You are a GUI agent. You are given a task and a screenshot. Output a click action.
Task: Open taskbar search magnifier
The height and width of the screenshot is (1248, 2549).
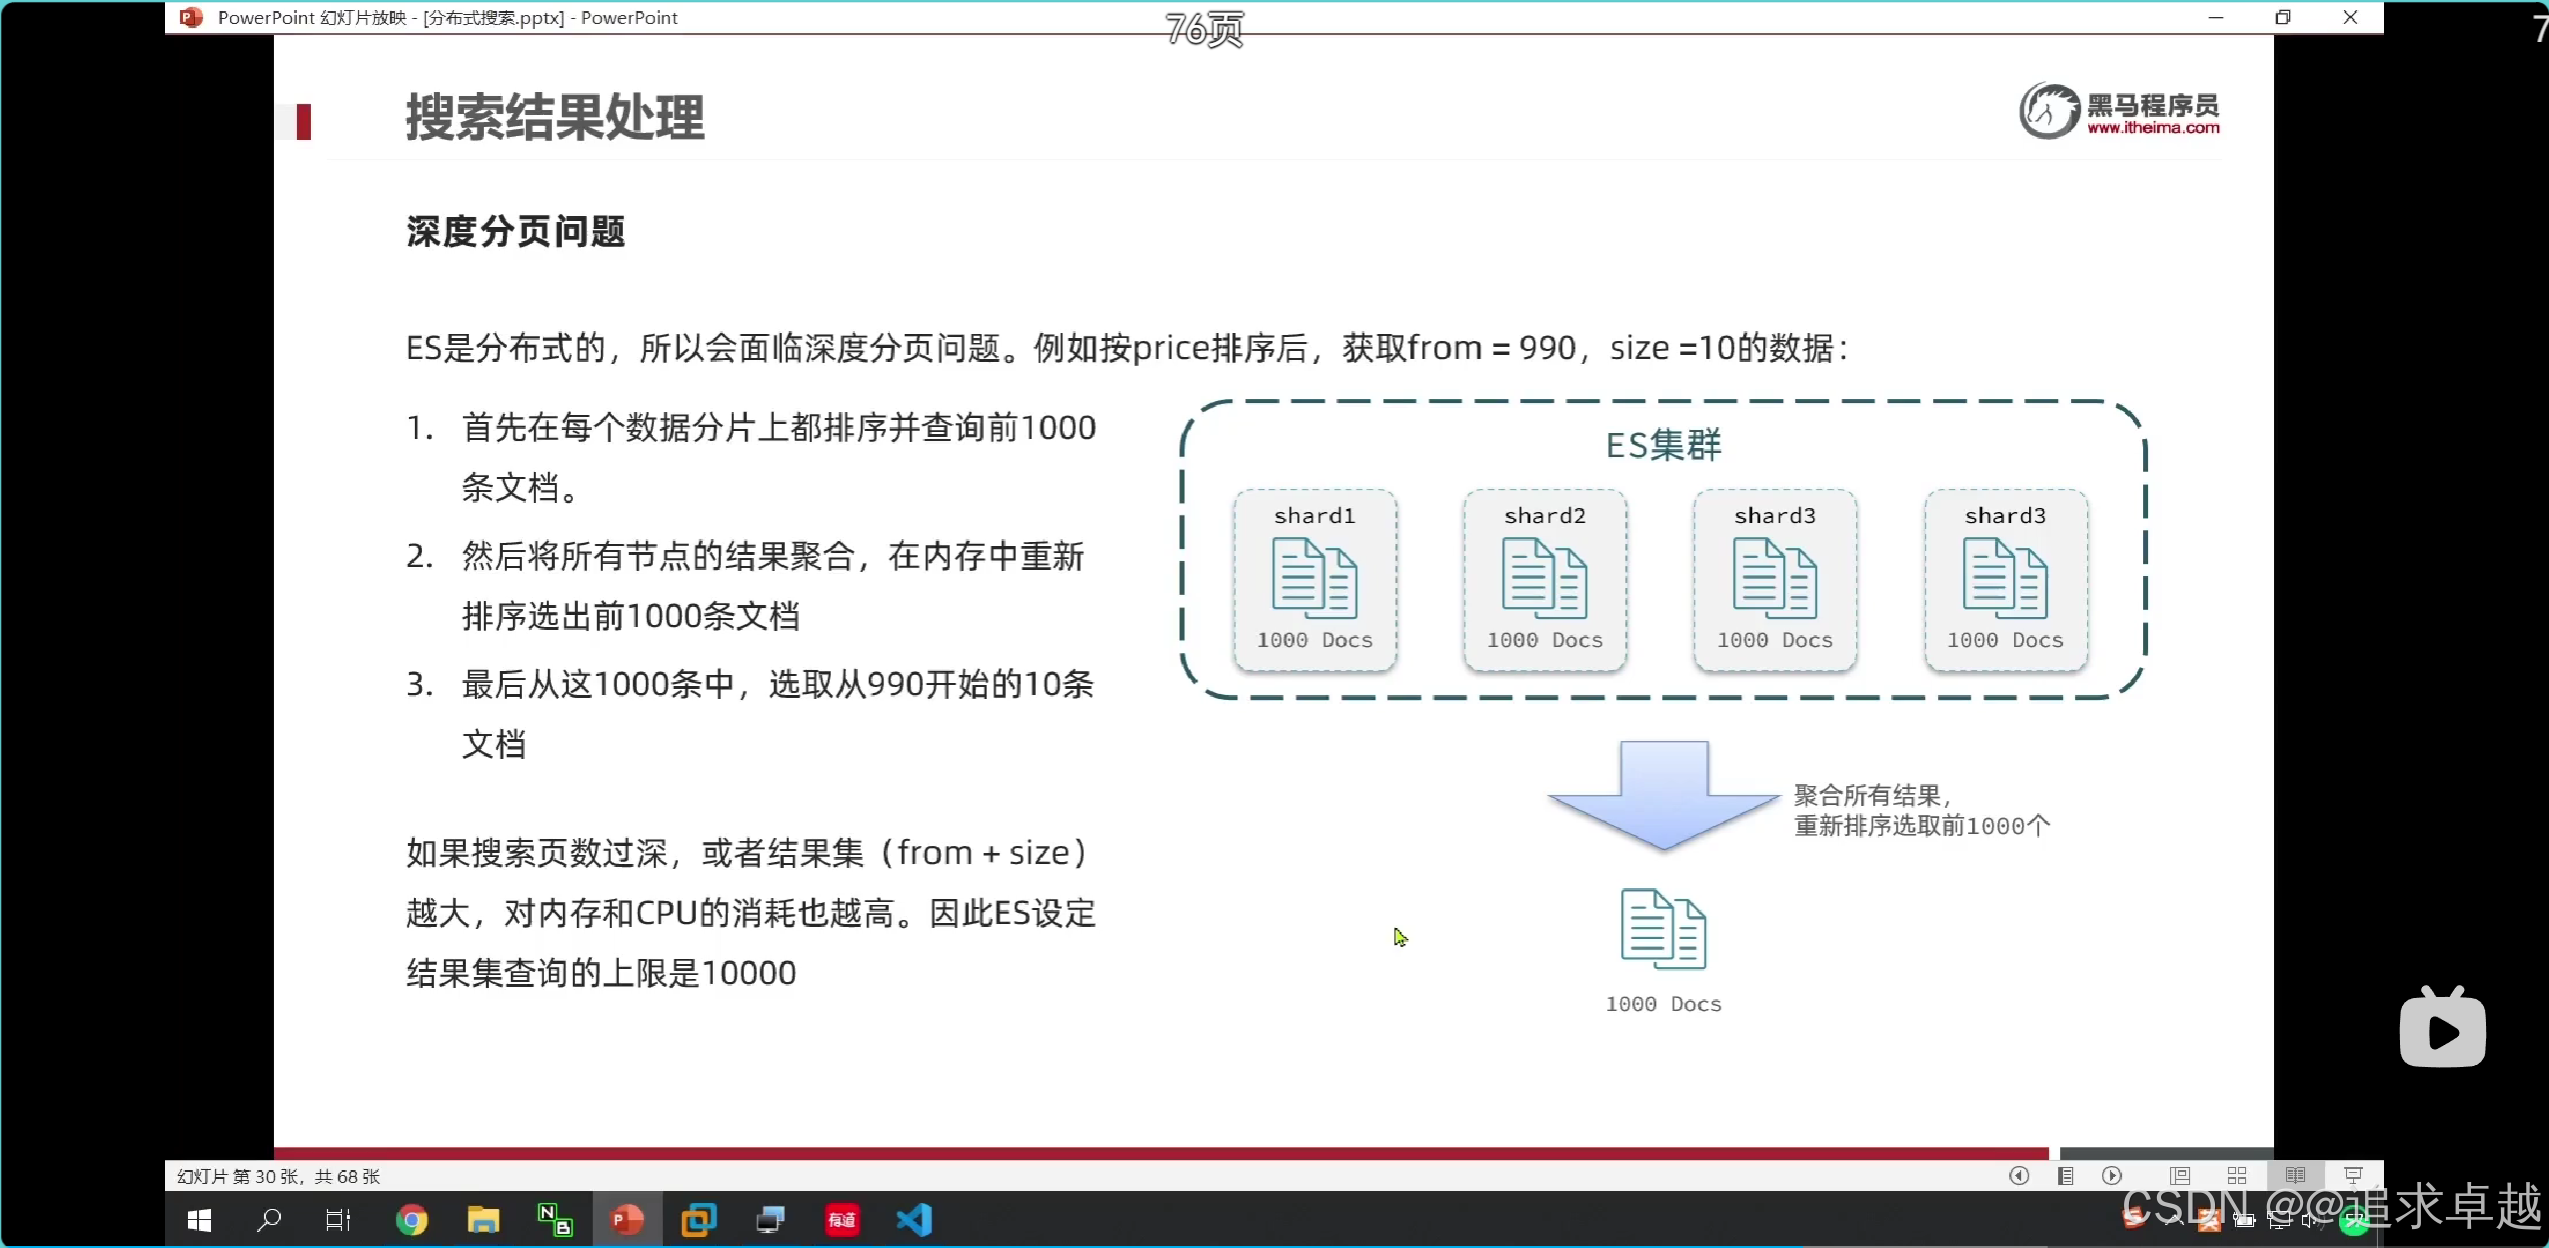click(269, 1220)
